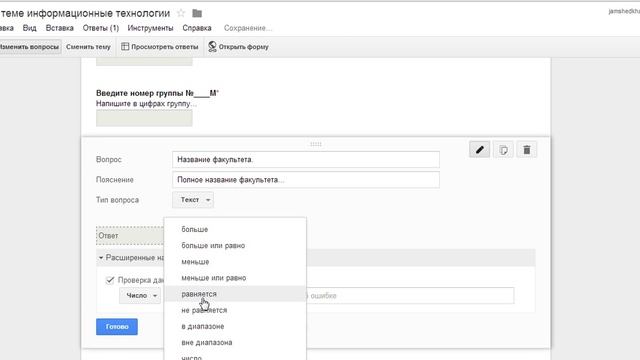Duplicate the question with the copy icon
640x360 pixels.
click(503, 150)
